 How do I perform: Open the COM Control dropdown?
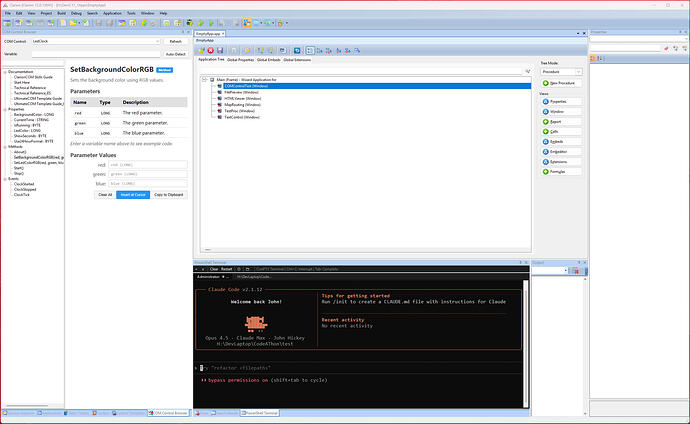click(93, 41)
